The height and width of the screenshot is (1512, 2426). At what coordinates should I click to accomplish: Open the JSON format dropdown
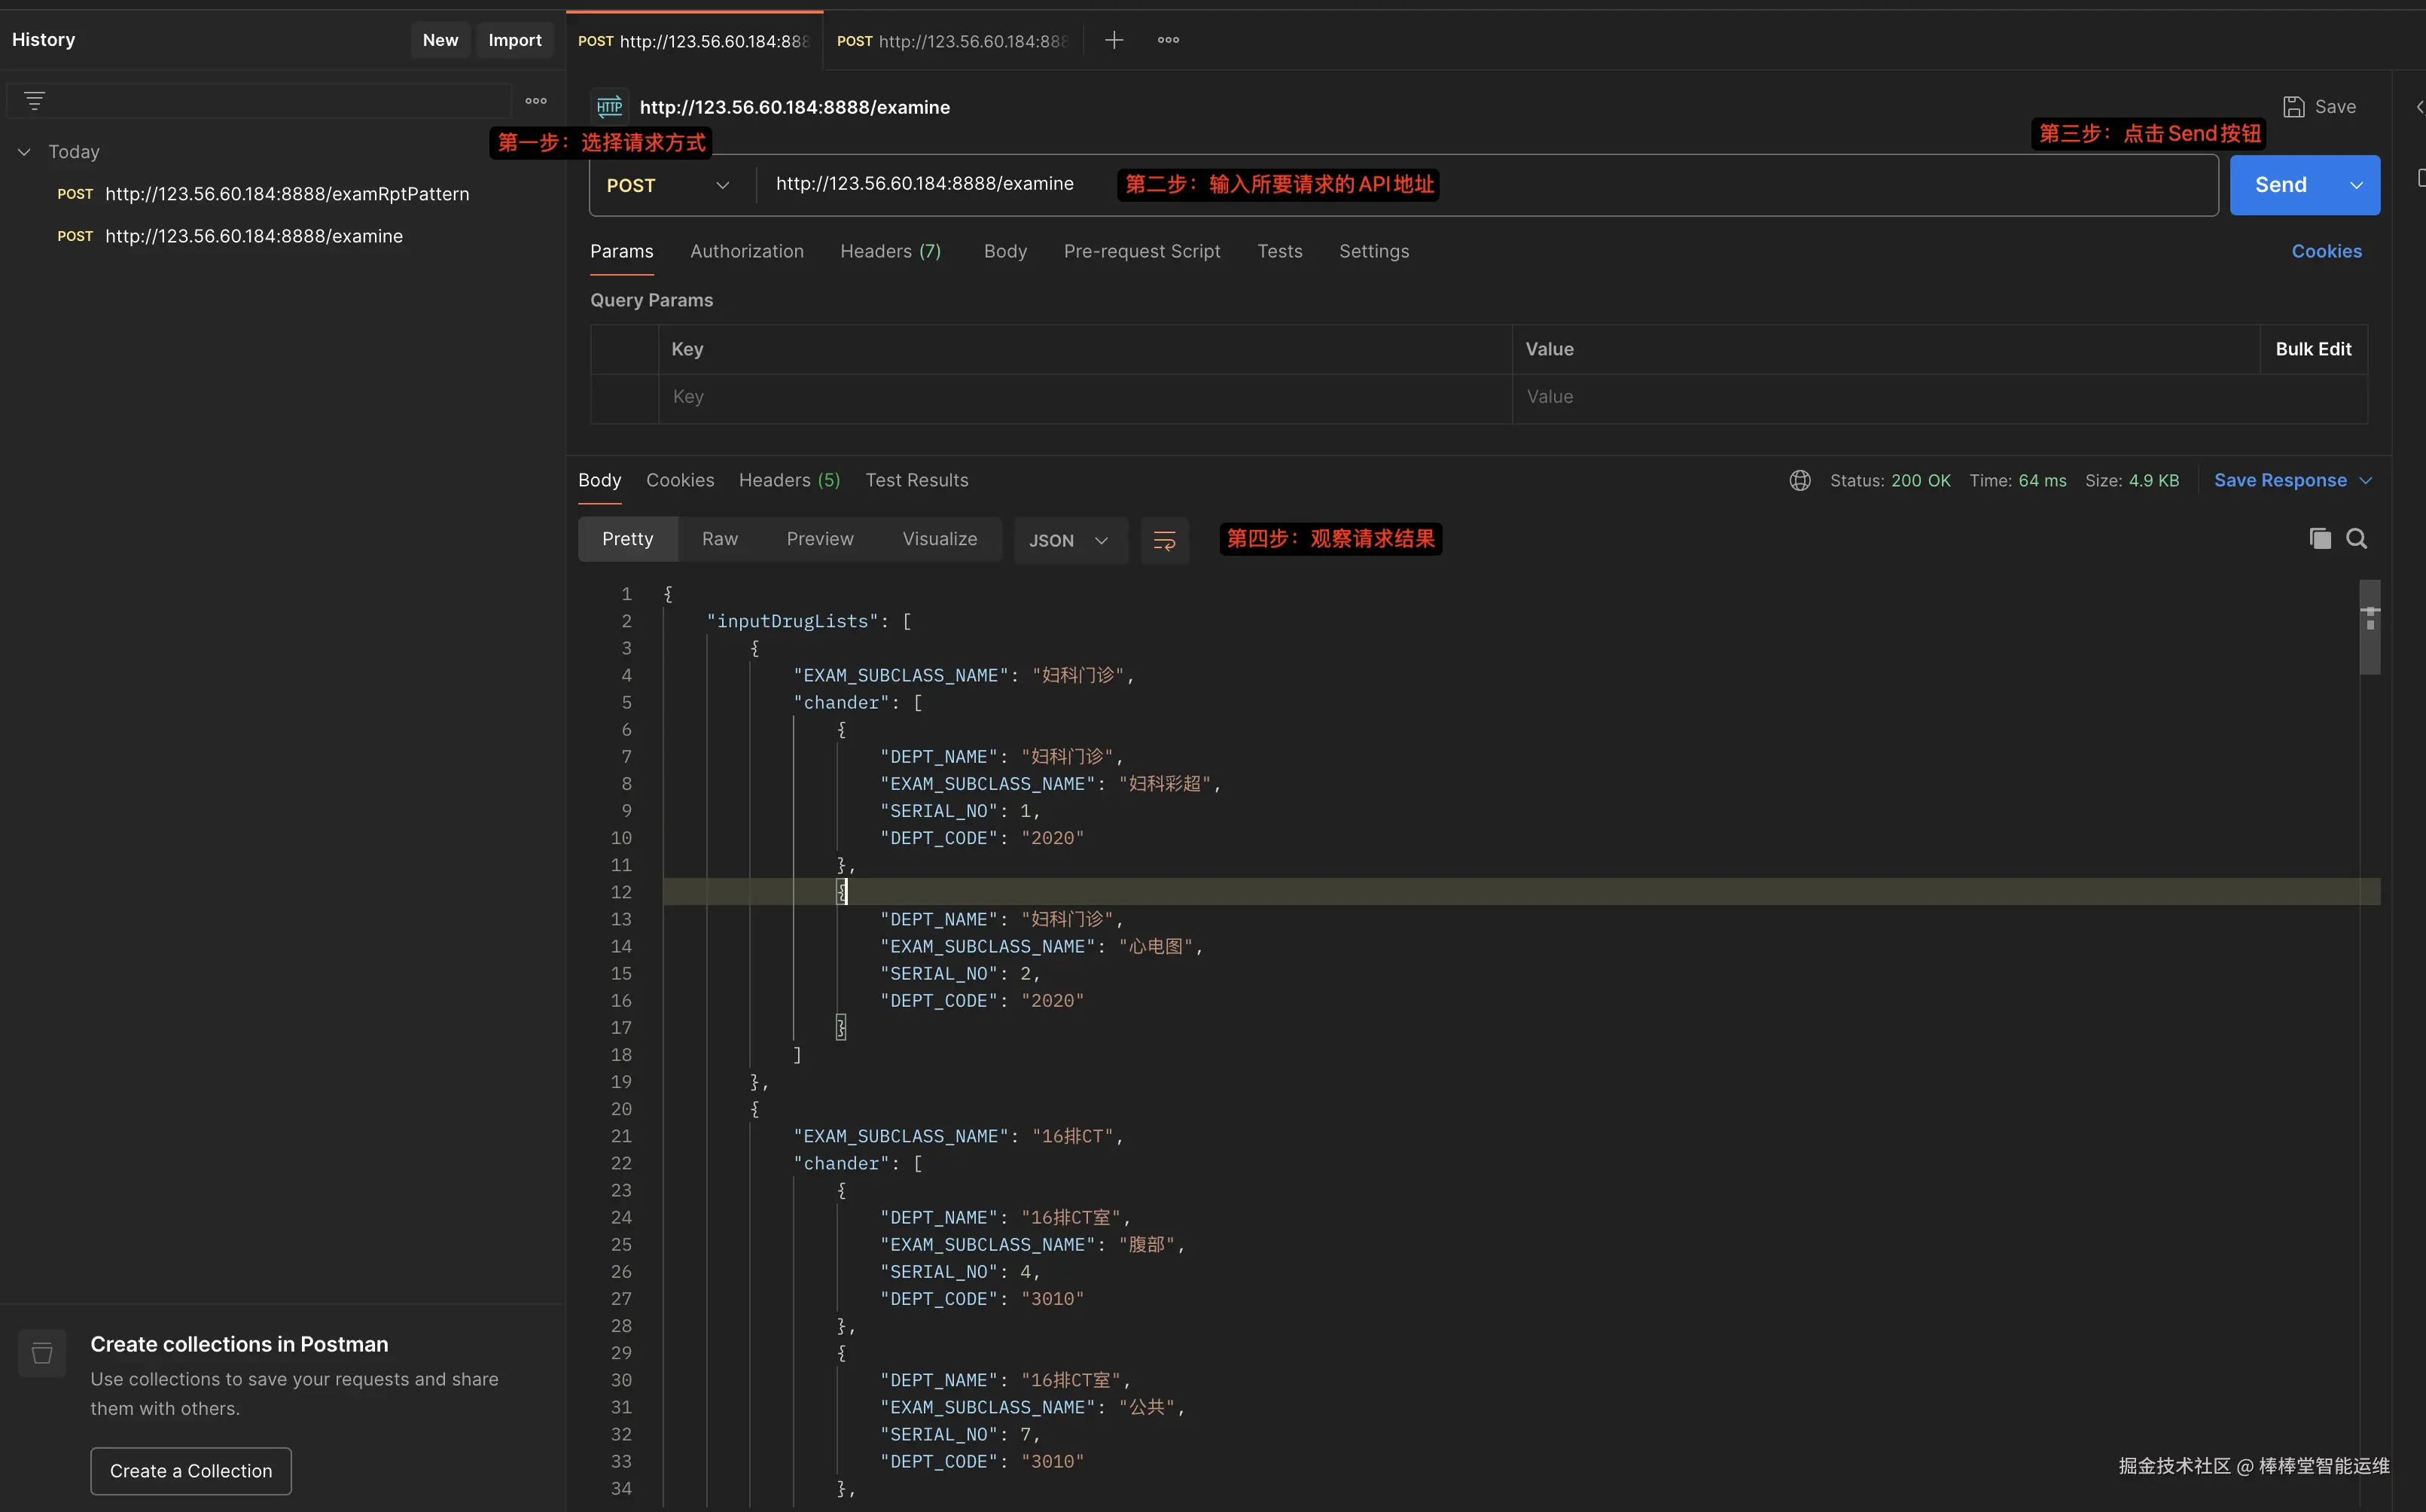point(1069,541)
